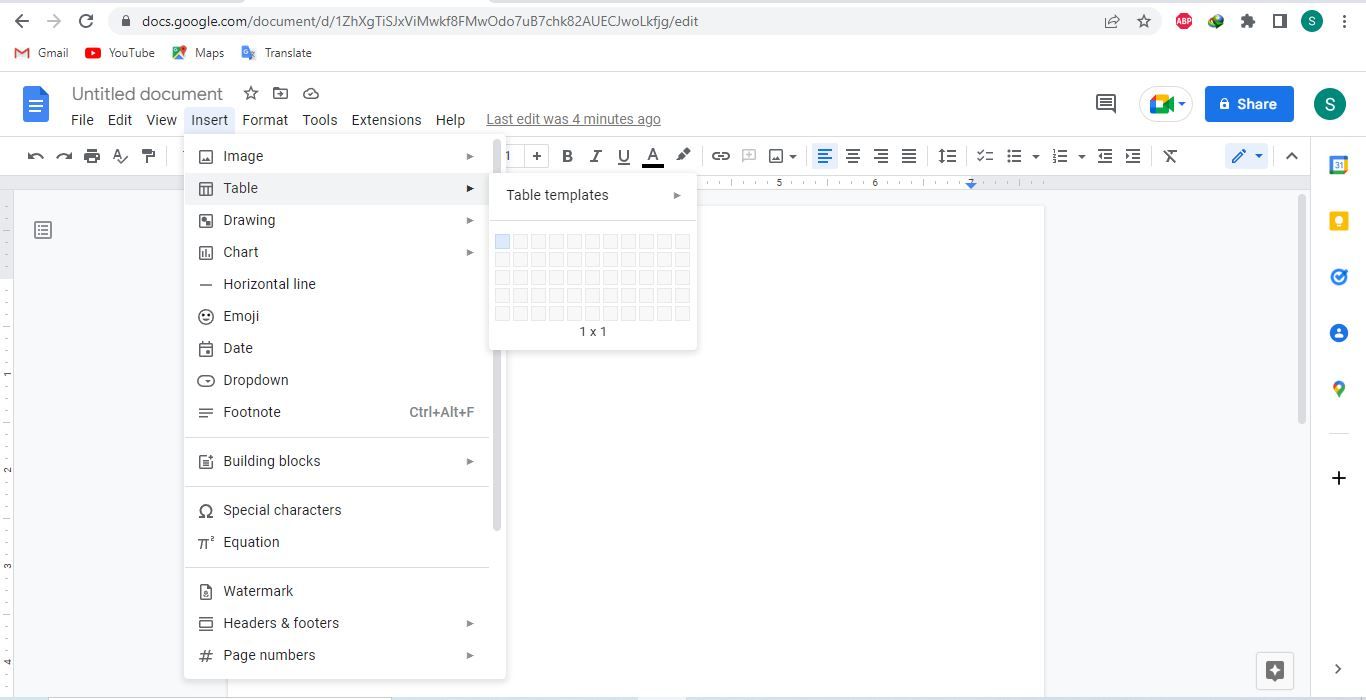Open the Google Meet call dropdown

coord(1166,104)
